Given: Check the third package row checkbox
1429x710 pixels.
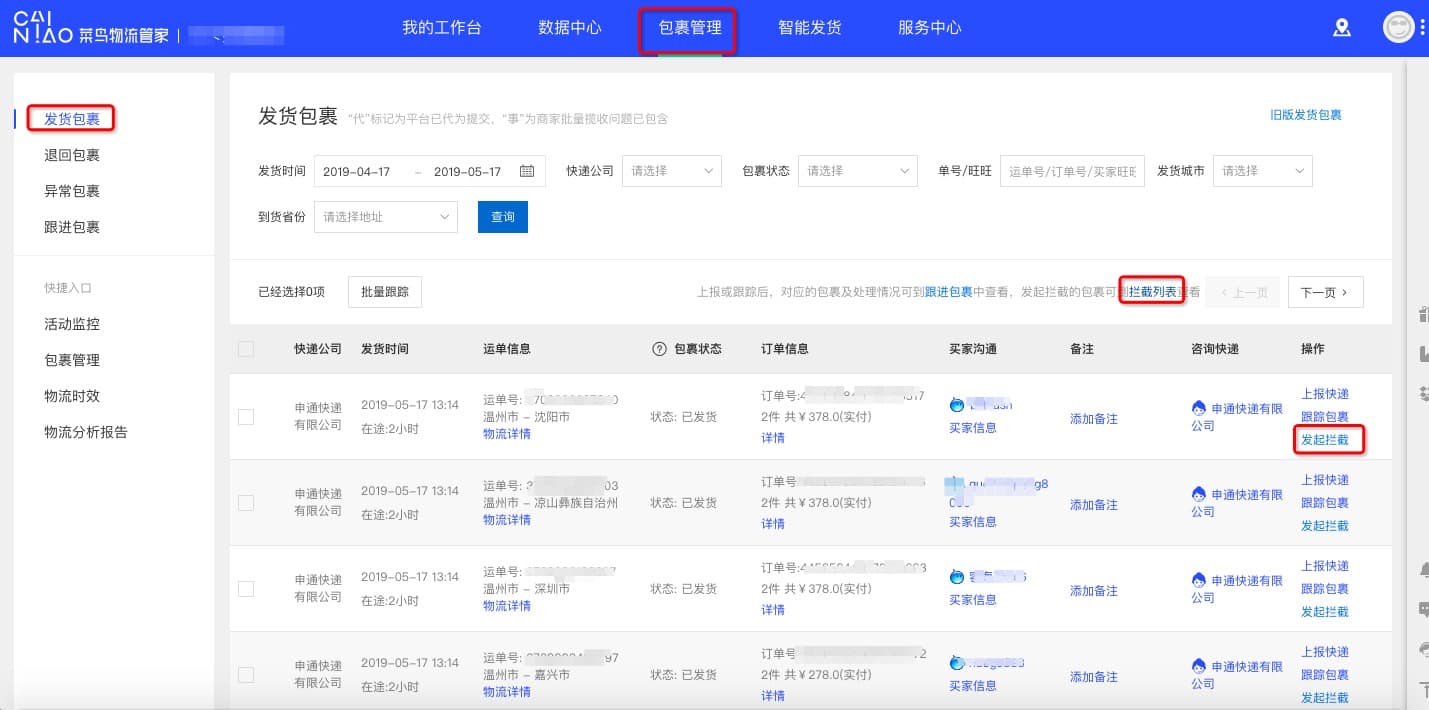Looking at the screenshot, I should click(x=246, y=589).
